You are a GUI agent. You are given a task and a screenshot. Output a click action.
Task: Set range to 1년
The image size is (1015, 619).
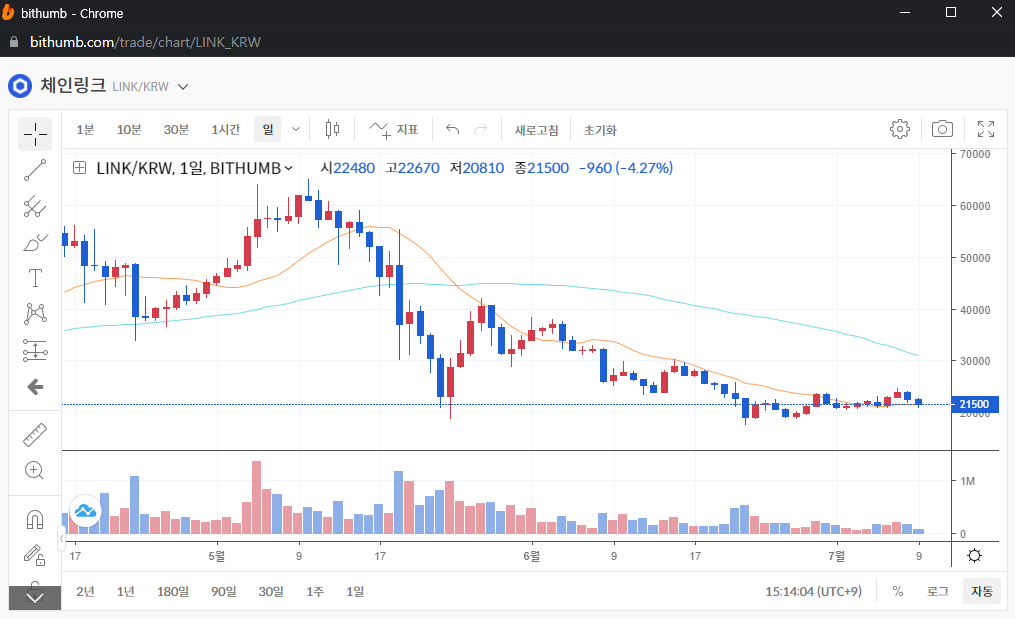(126, 591)
